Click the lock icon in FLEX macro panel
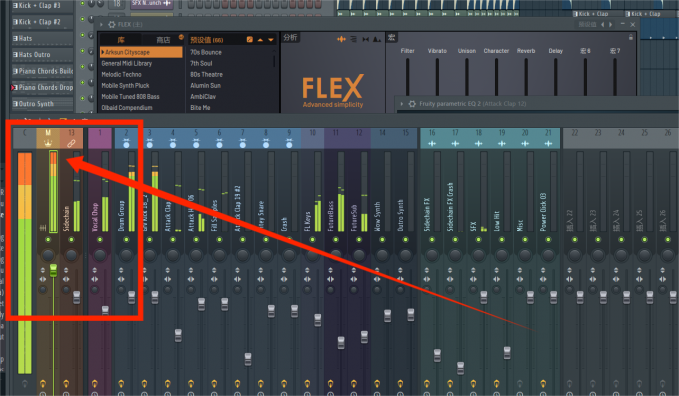Viewport: 679px width, 396px height. click(630, 38)
